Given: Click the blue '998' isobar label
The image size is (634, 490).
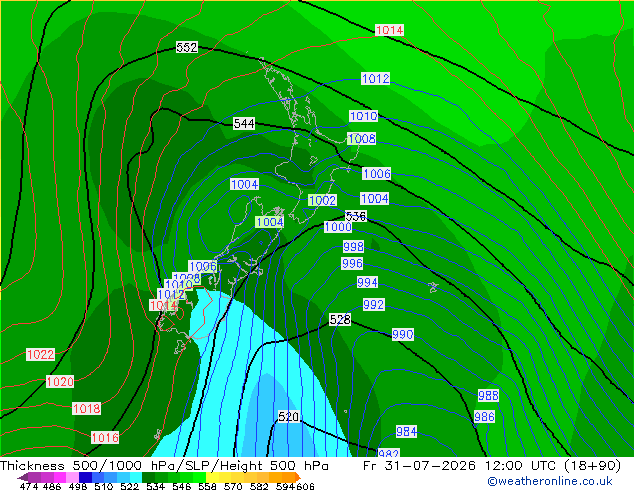Looking at the screenshot, I should [353, 246].
